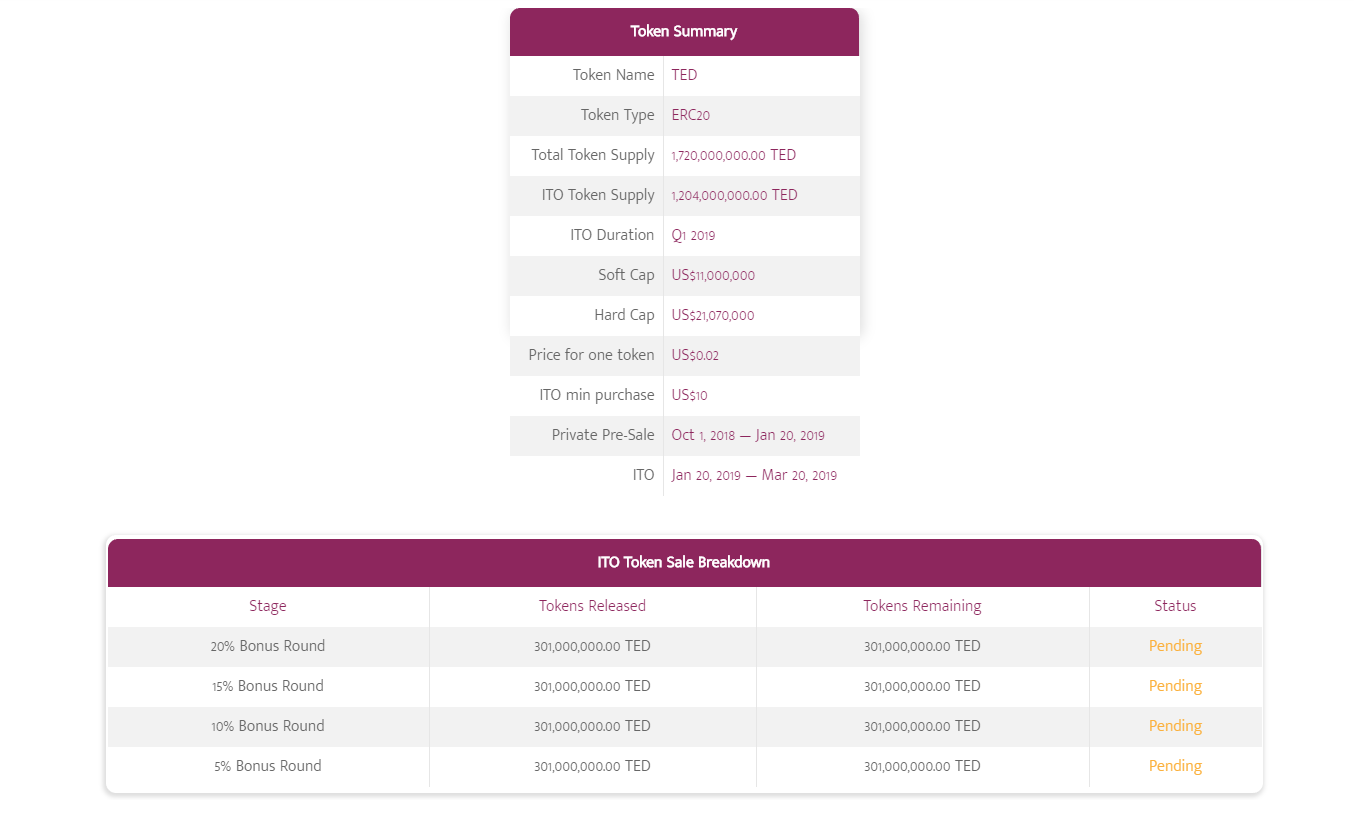This screenshot has height=827, width=1354.
Task: Select the 20% Bonus Round row
Action: (684, 646)
